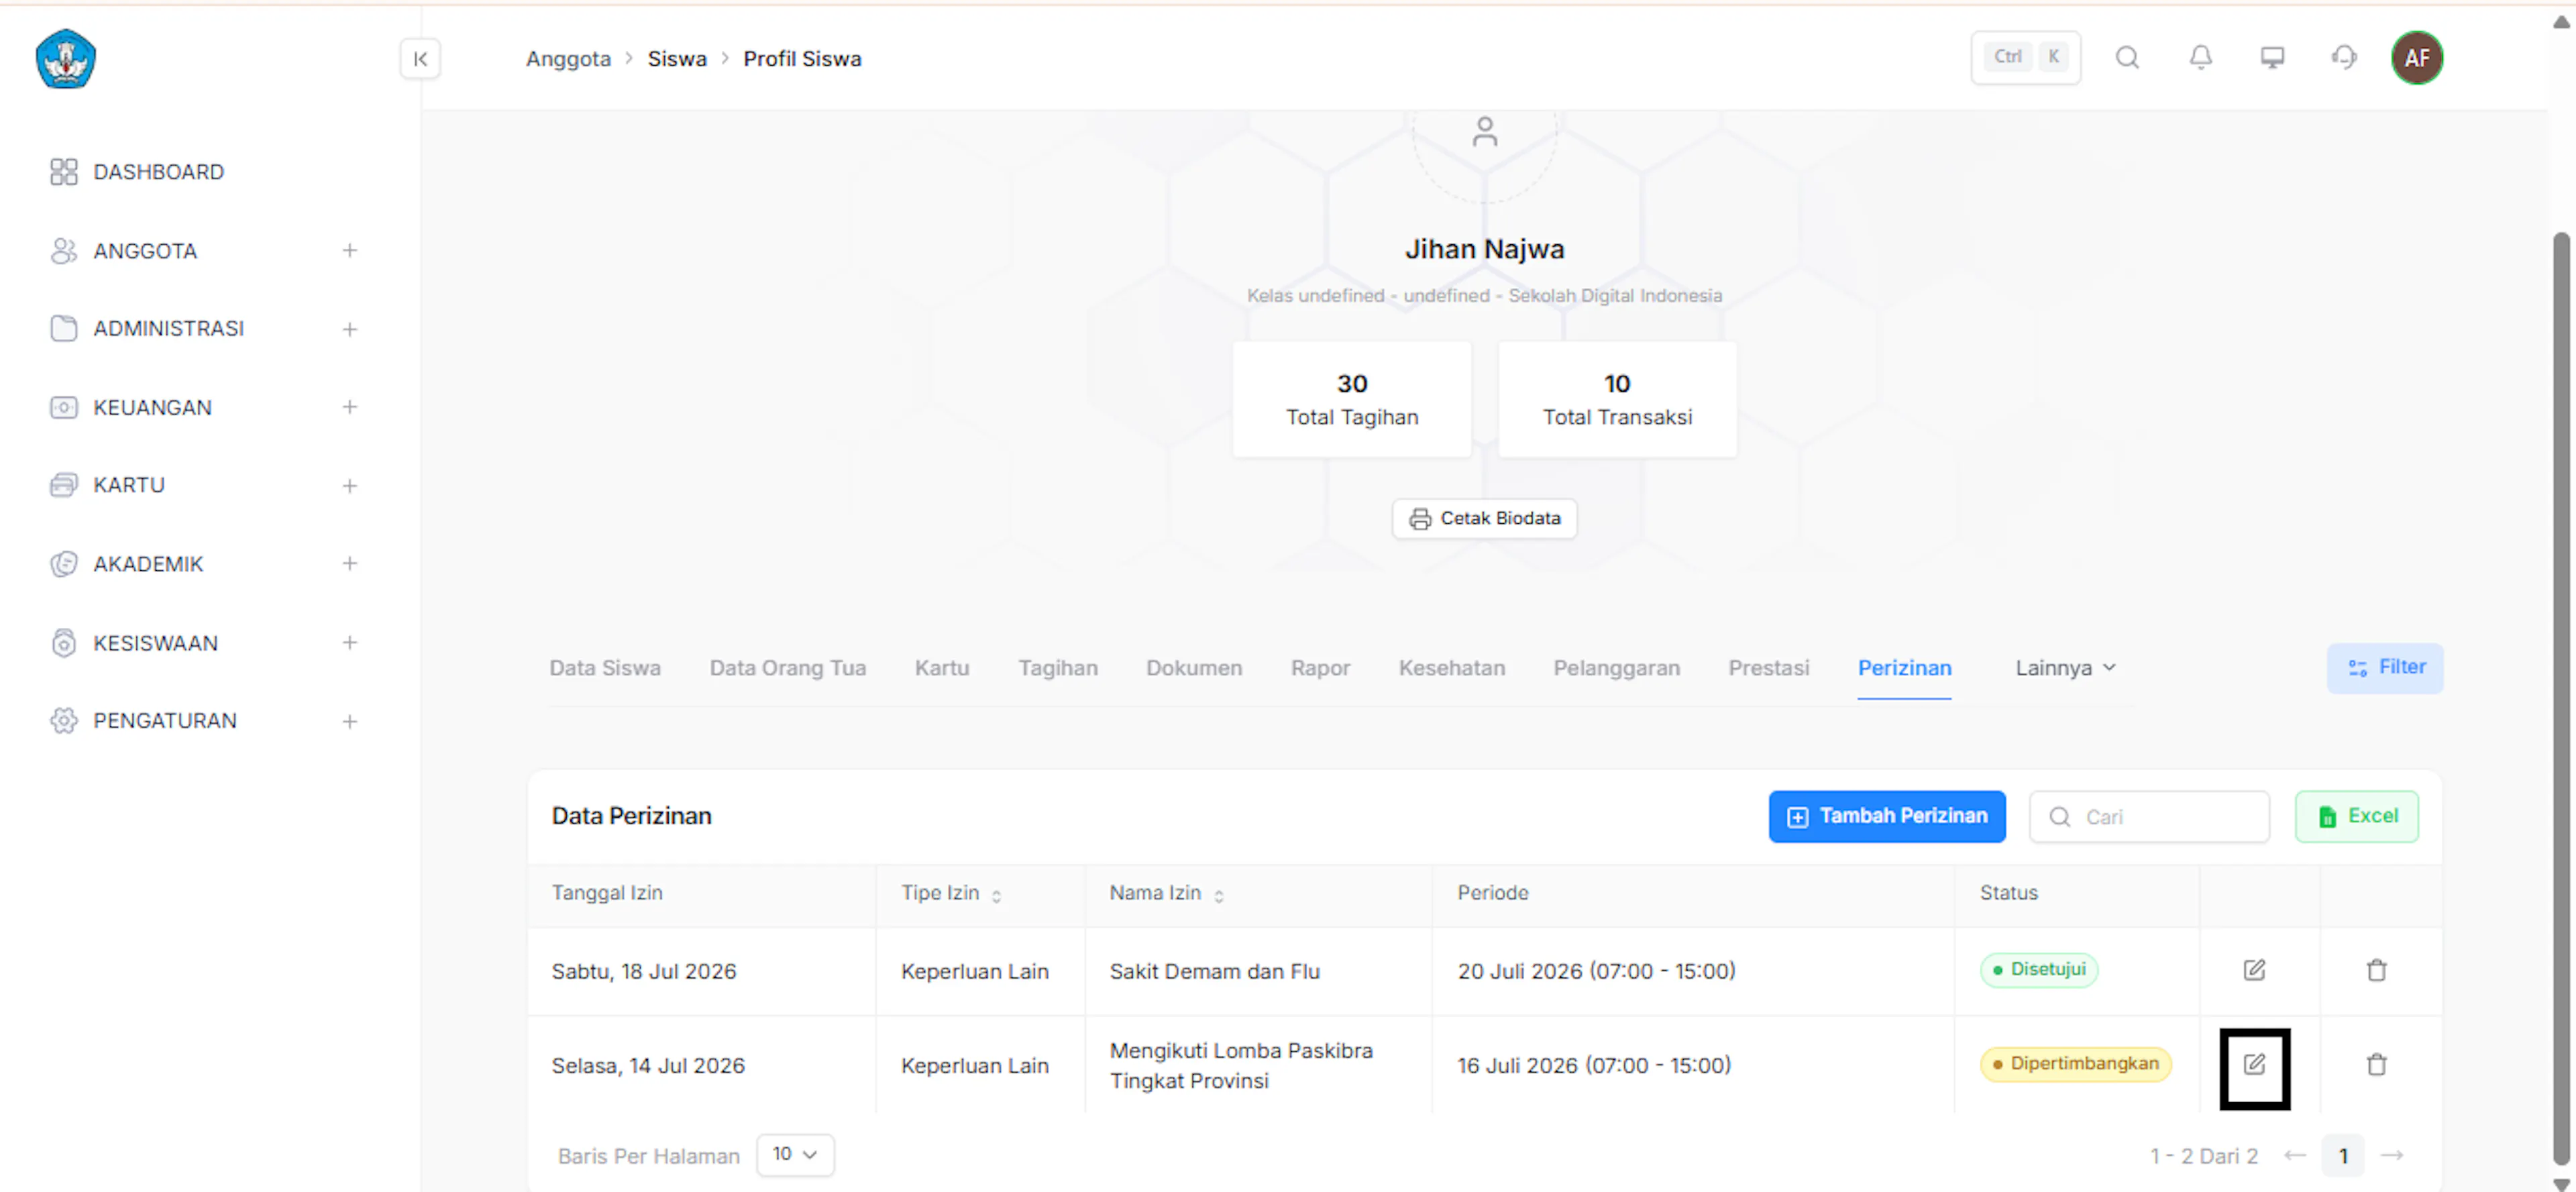Open the Prestasi tab
Screen dimensions: 2576x1192
1768,668
